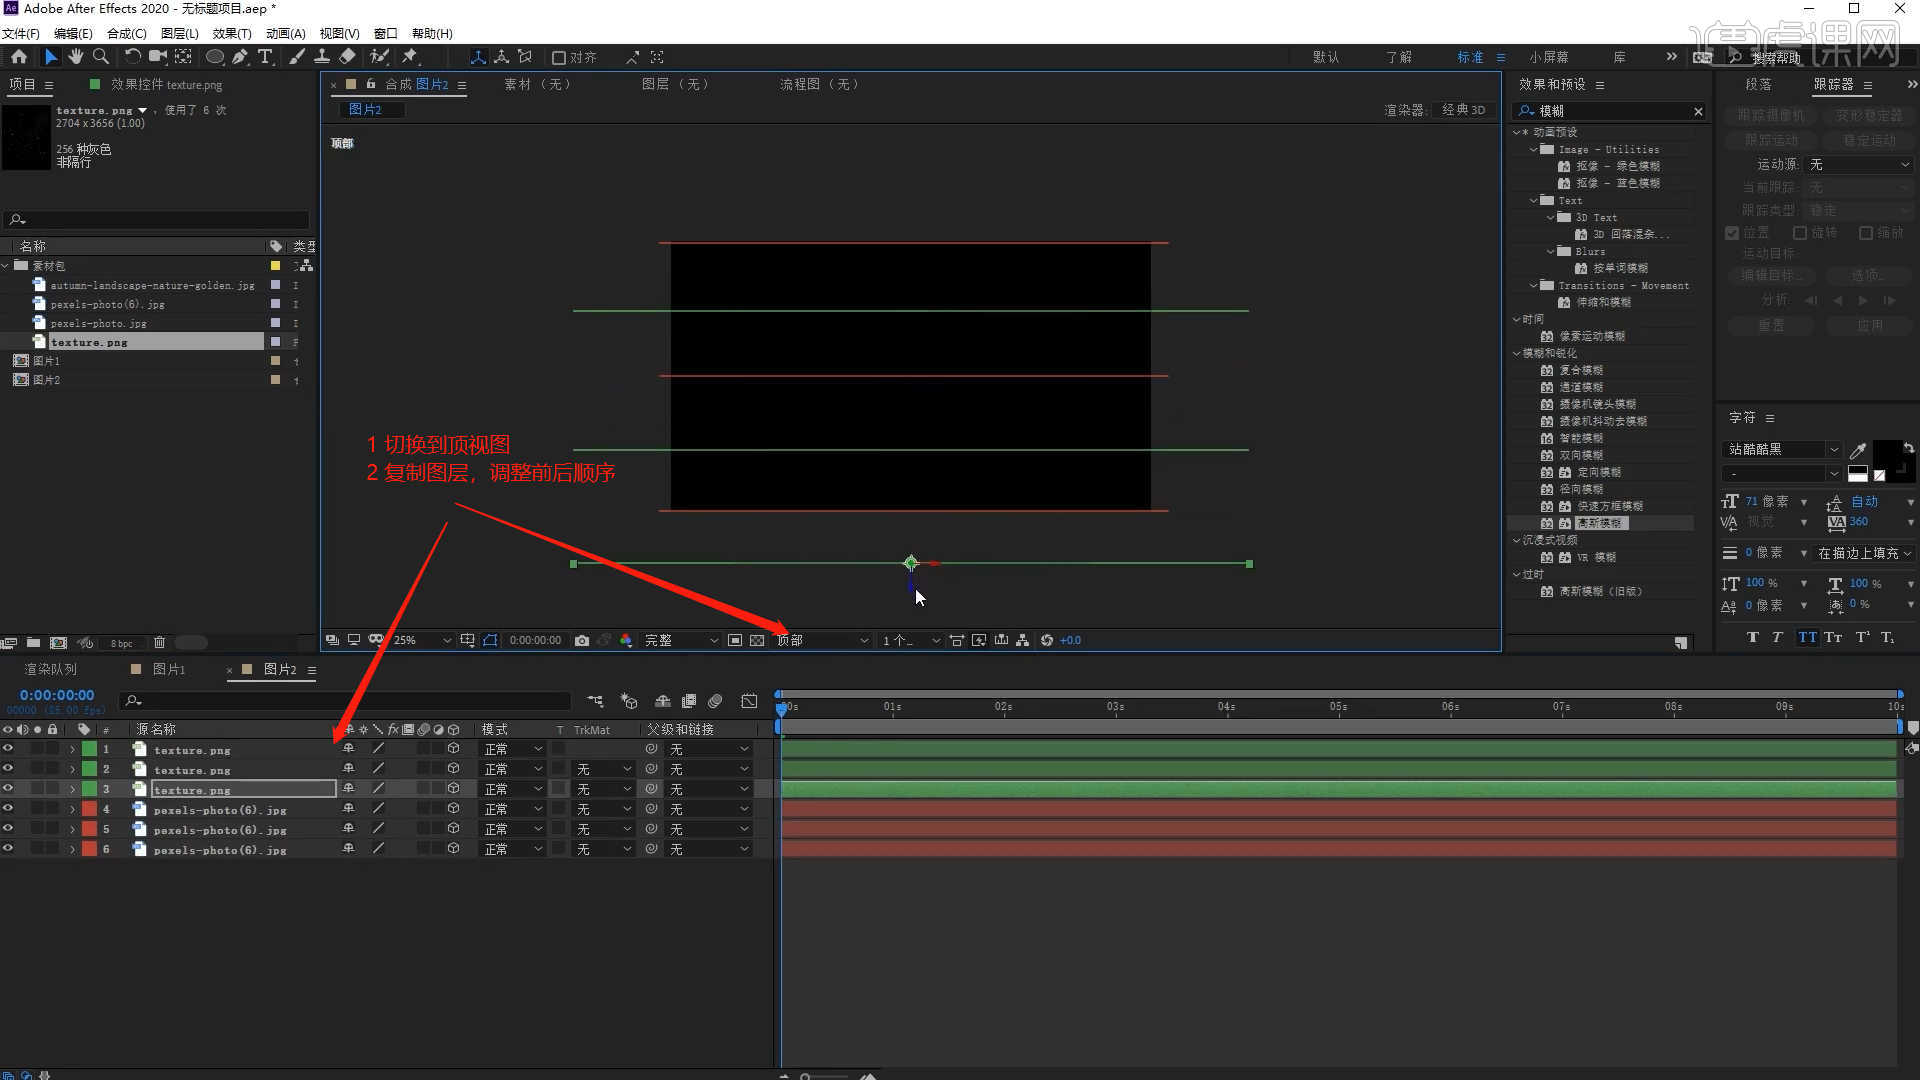Switch to 小屏幕 workspace
The height and width of the screenshot is (1080, 1920).
click(1548, 57)
